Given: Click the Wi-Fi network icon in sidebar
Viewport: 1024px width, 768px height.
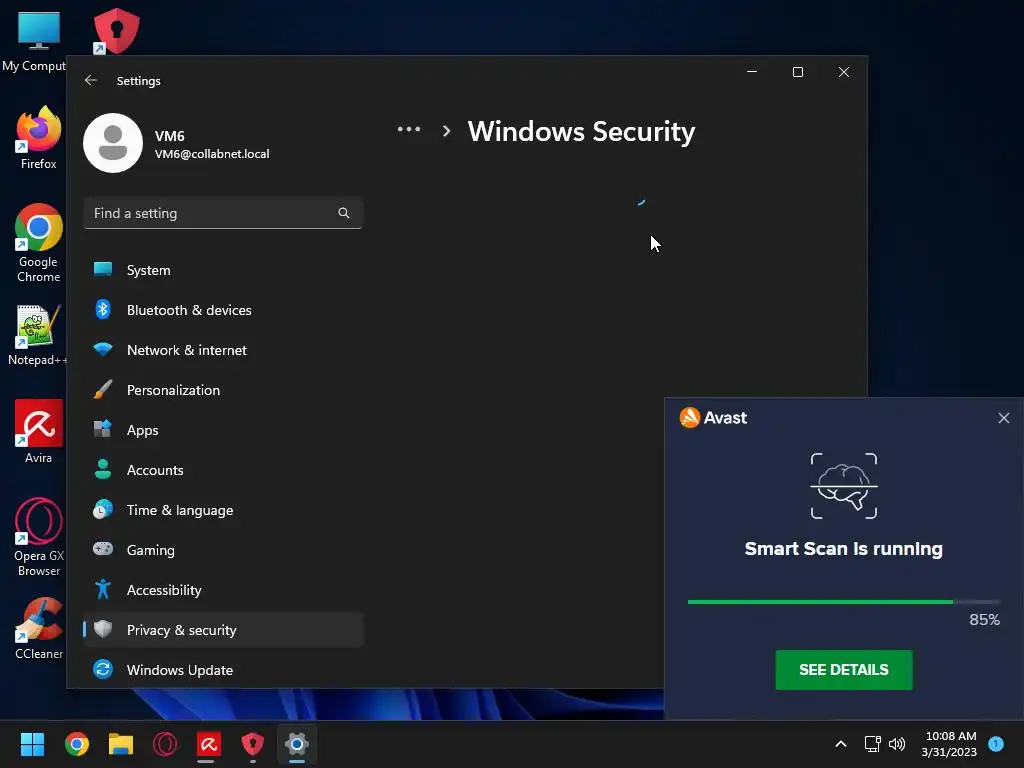Looking at the screenshot, I should (x=103, y=349).
